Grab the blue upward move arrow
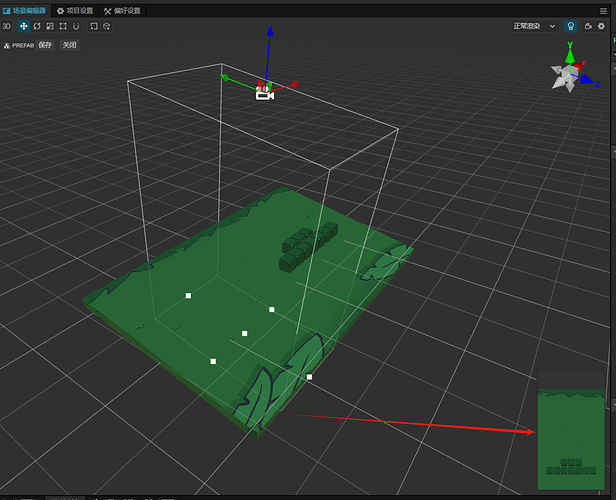This screenshot has width=616, height=500. (x=270, y=31)
